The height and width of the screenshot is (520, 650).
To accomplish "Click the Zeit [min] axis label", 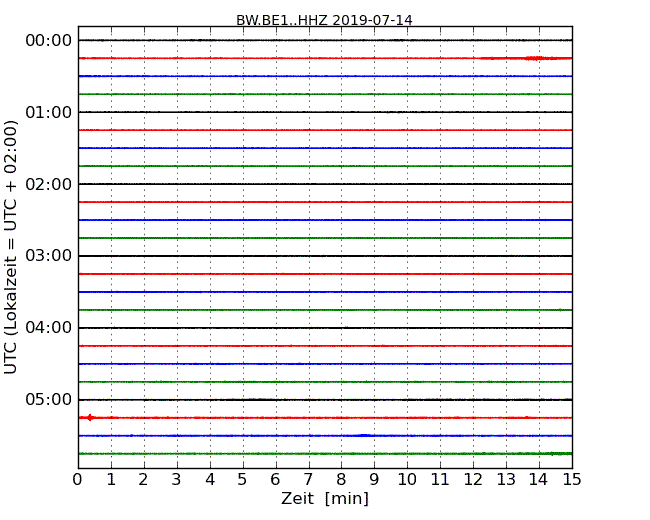I will tap(325, 498).
